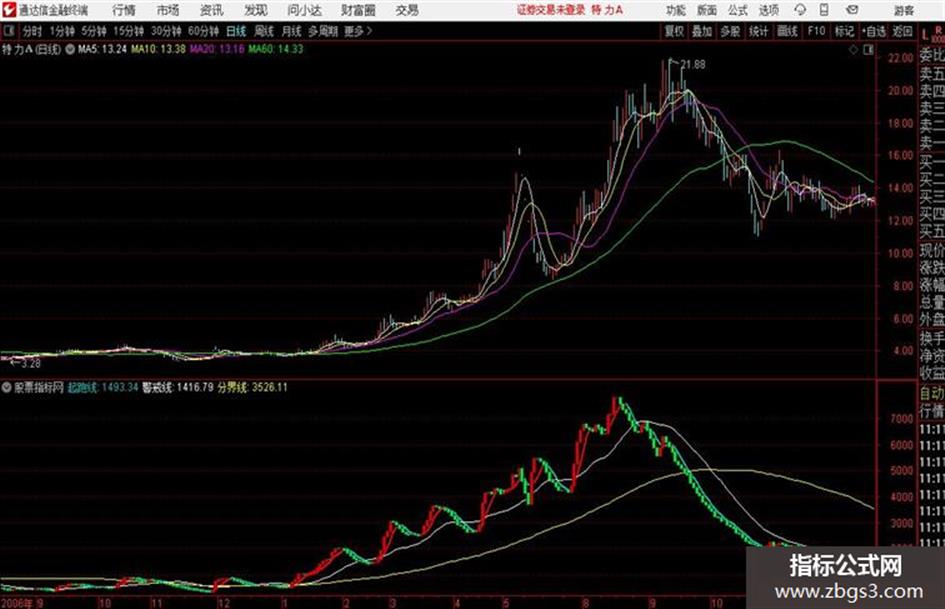This screenshot has width=945, height=609.
Task: Switch to the 5分钟 period tab
Action: tap(94, 31)
